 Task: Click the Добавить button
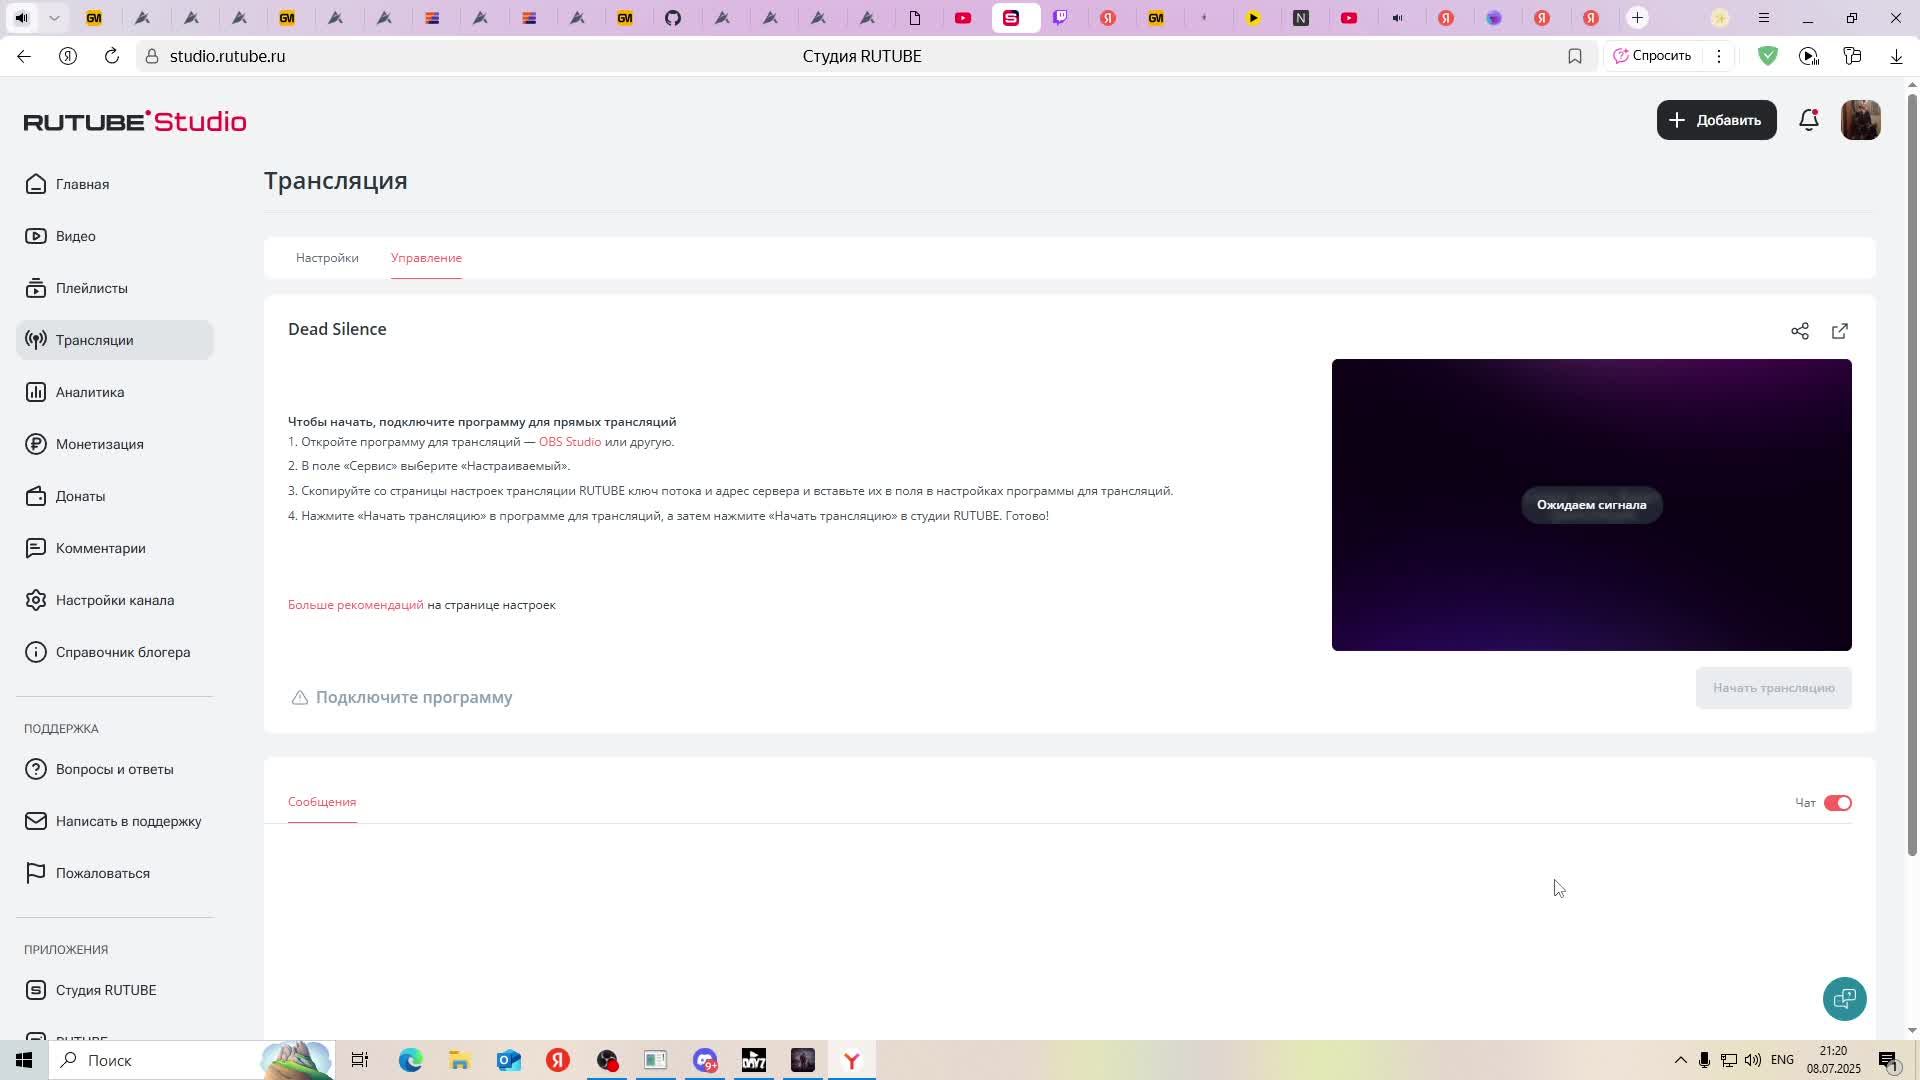[x=1717, y=120]
